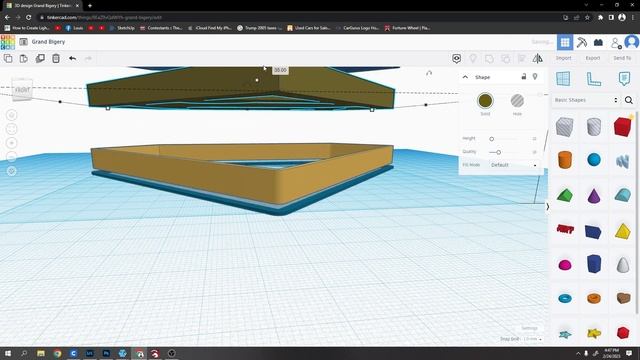The height and width of the screenshot is (360, 640).
Task: Click the Show all eye icon
Action: coord(456,58)
